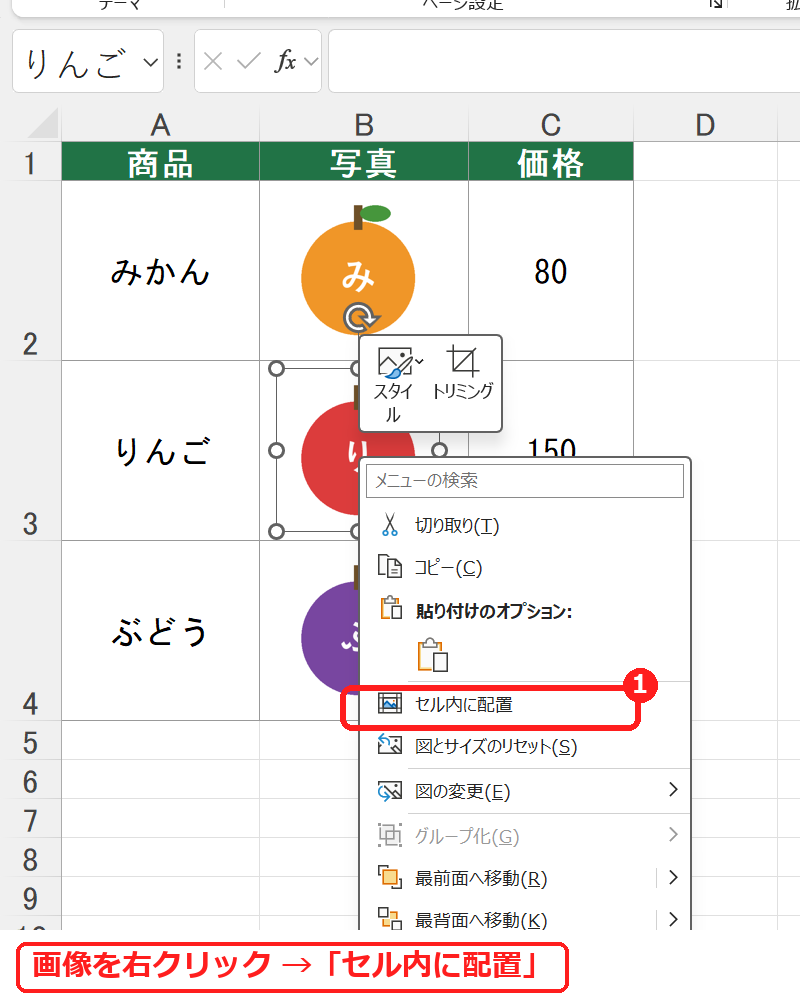The image size is (800, 1000).
Task: Select row 2 header
Action: coord(31,270)
